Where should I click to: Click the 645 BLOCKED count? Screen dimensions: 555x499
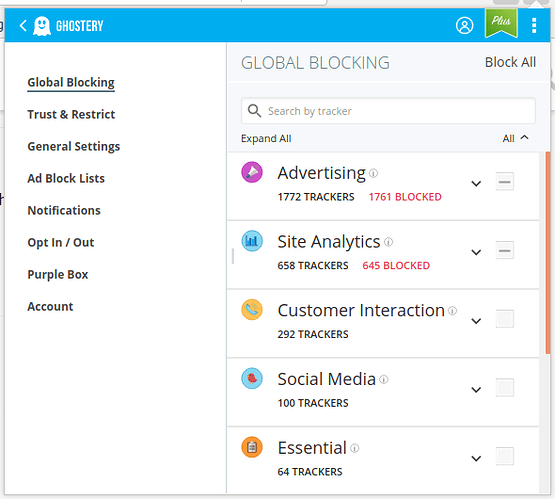pyautogui.click(x=396, y=265)
